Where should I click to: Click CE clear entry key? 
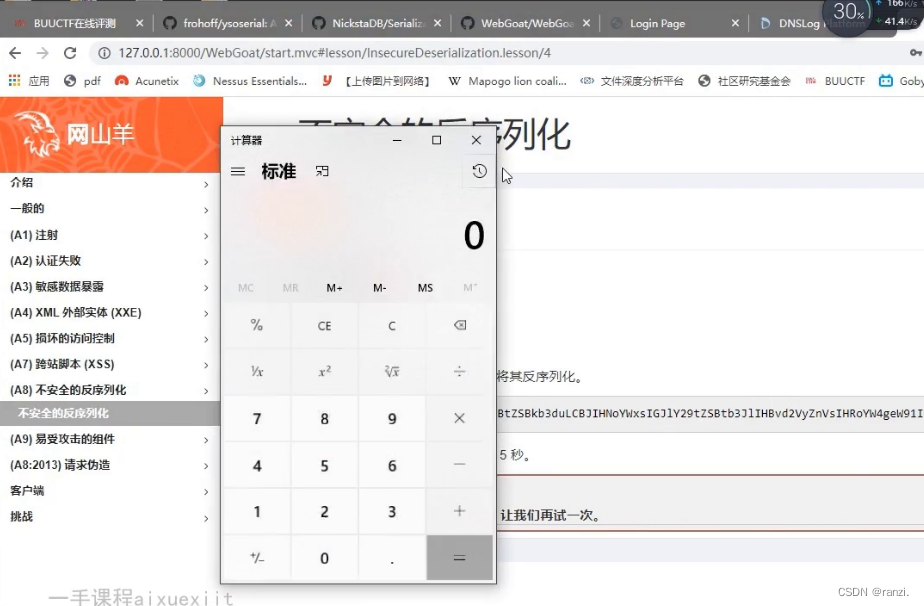[324, 325]
